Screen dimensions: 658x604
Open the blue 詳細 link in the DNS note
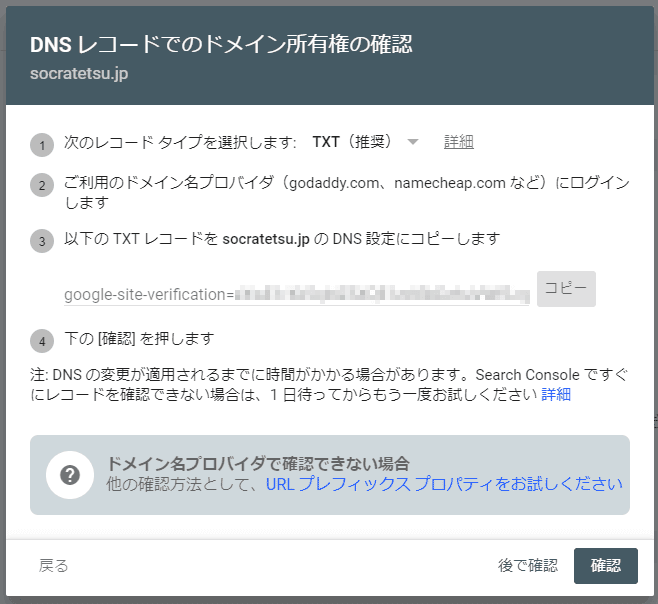click(556, 395)
